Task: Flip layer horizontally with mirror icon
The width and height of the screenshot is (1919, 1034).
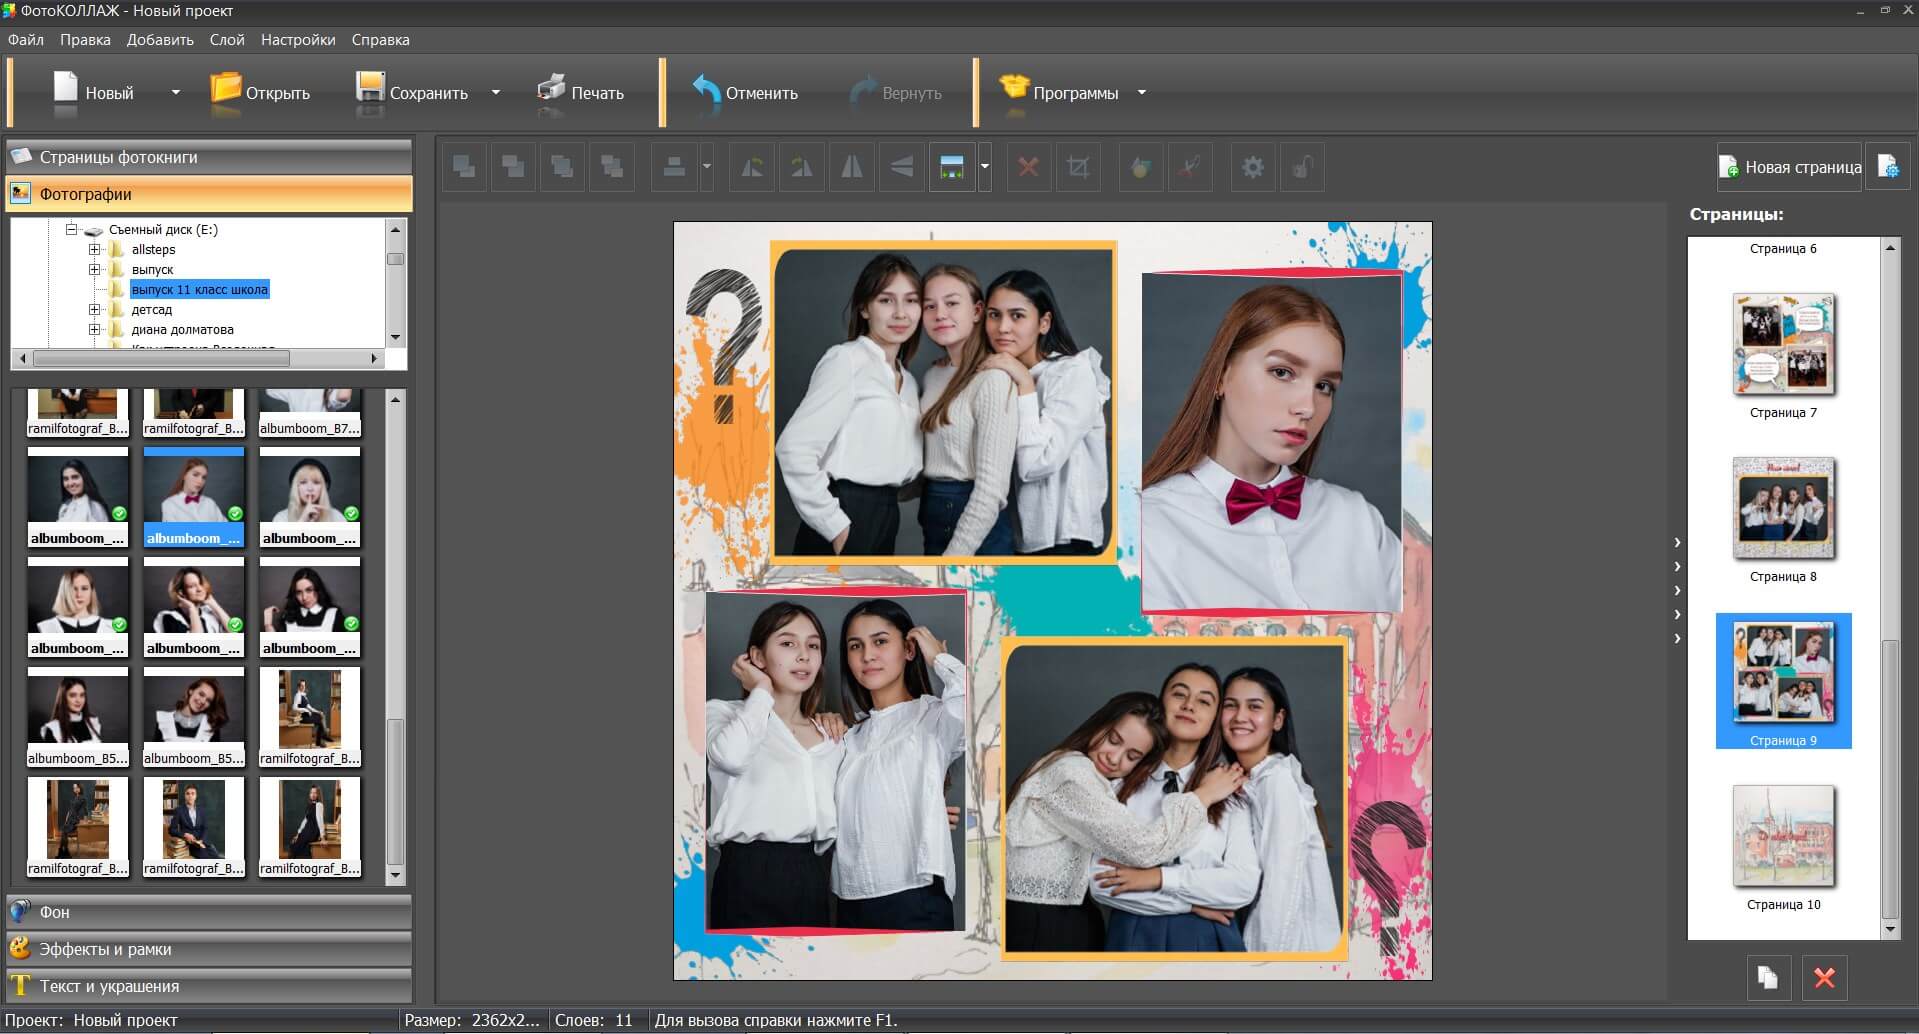Action: 851,167
